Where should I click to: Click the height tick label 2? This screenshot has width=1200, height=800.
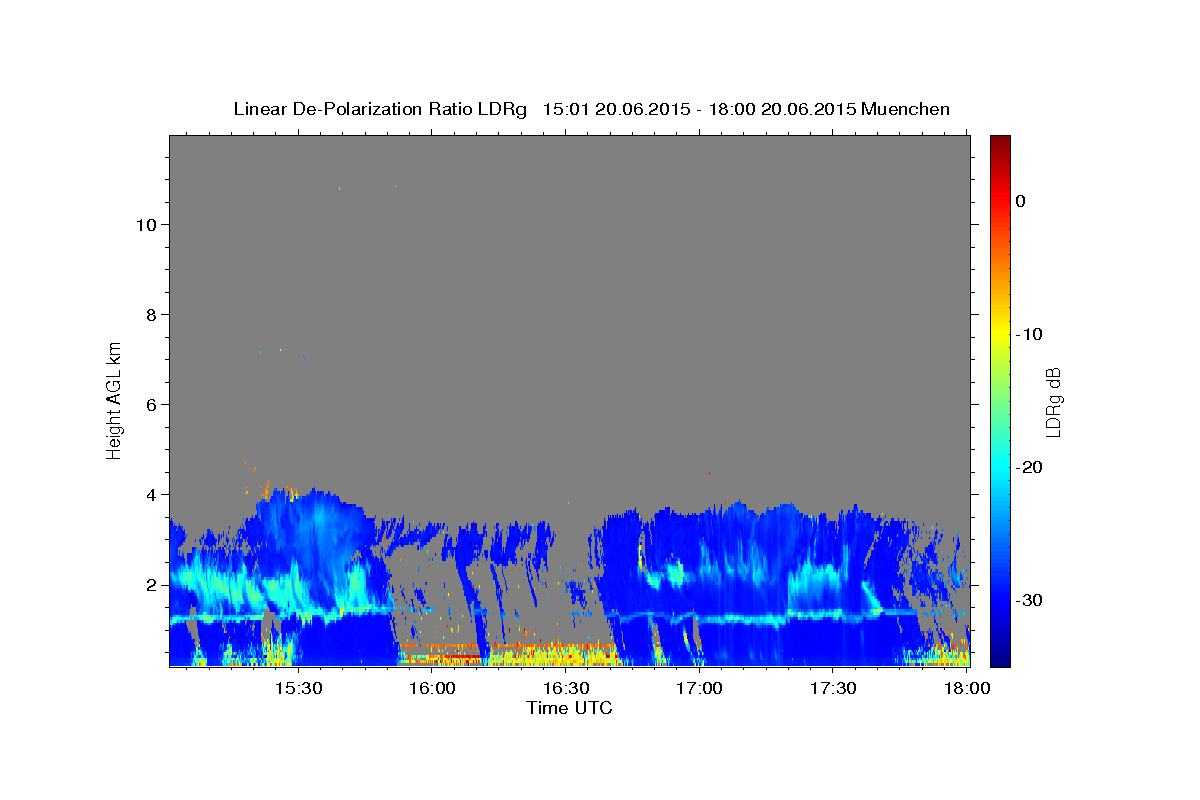tap(151, 584)
